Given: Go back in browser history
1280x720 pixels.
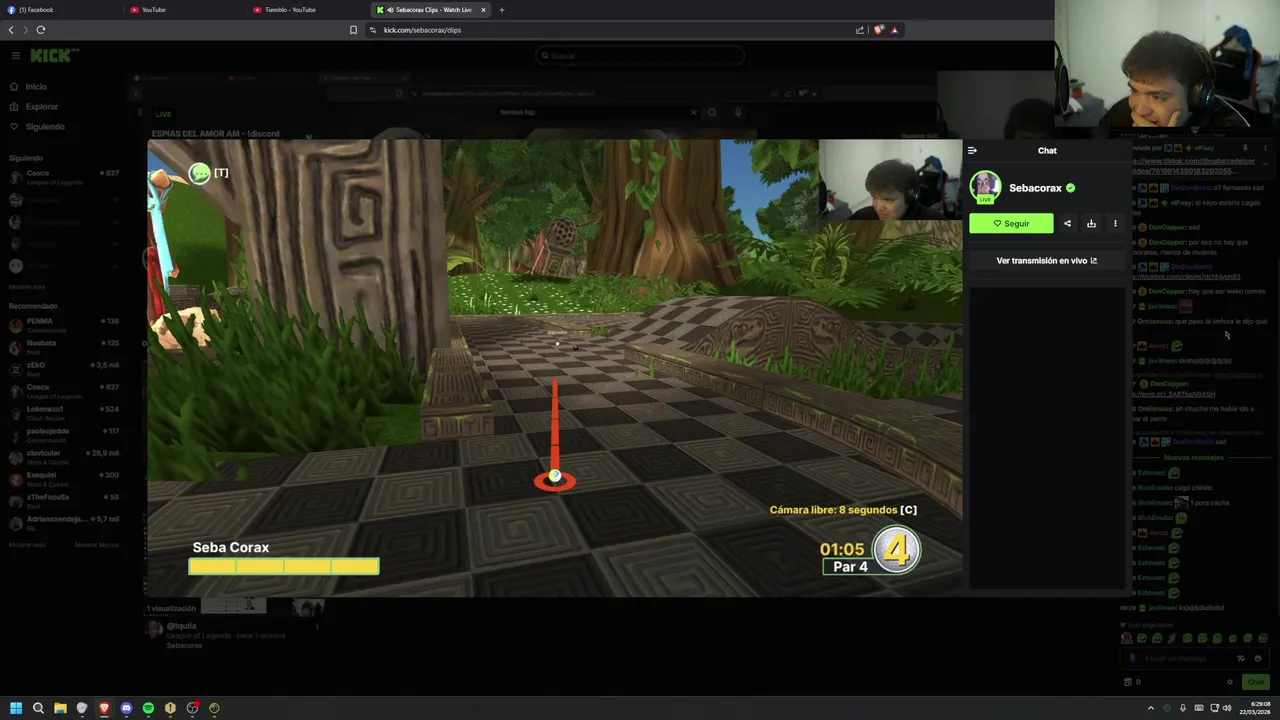Looking at the screenshot, I should click(x=11, y=30).
